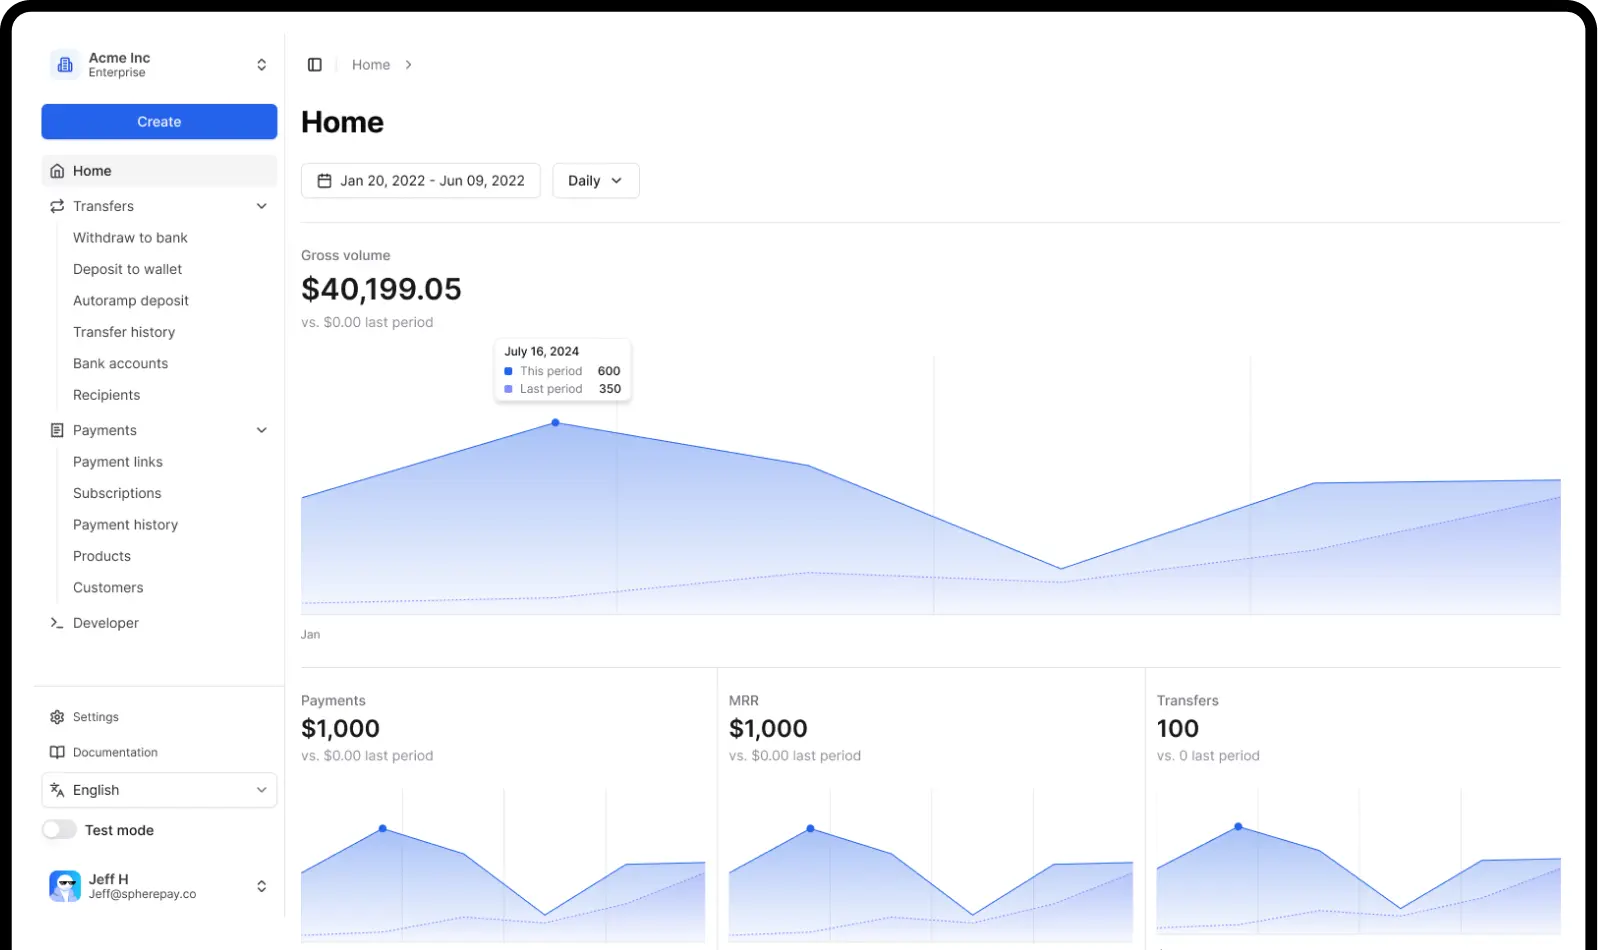Open Documentation link

(x=115, y=752)
